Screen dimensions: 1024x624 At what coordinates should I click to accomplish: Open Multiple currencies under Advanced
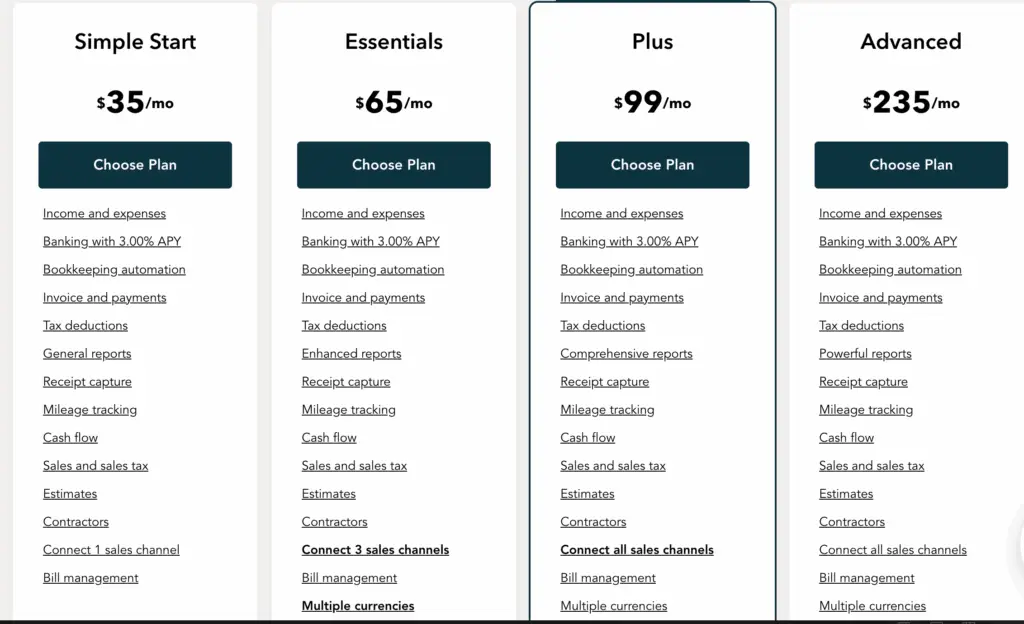pyautogui.click(x=872, y=605)
